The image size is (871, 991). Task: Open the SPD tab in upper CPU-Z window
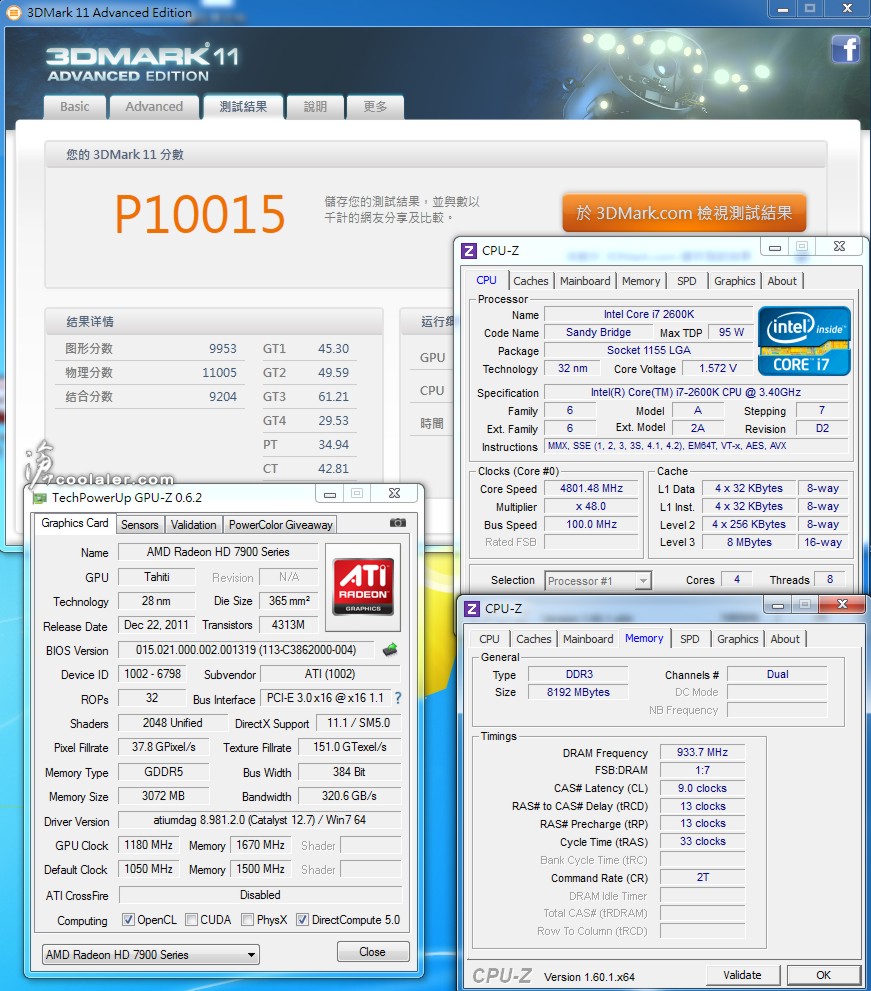point(686,281)
